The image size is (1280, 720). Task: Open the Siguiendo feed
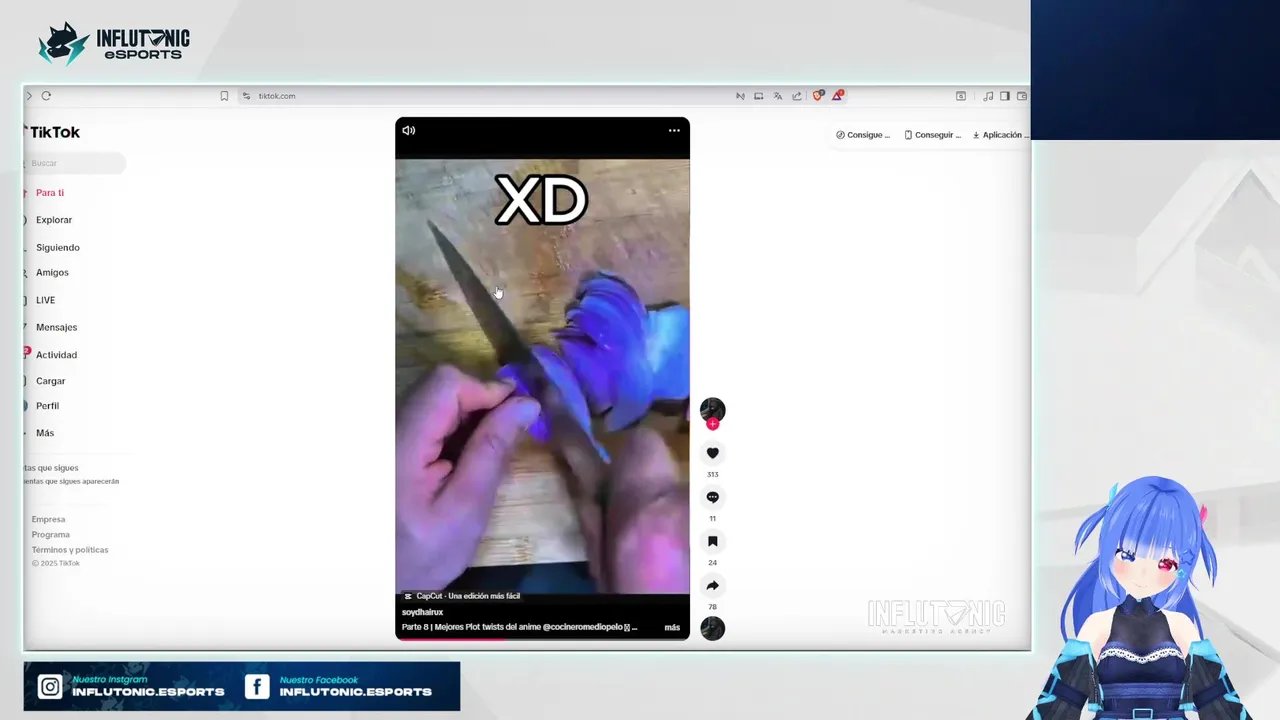coord(58,247)
